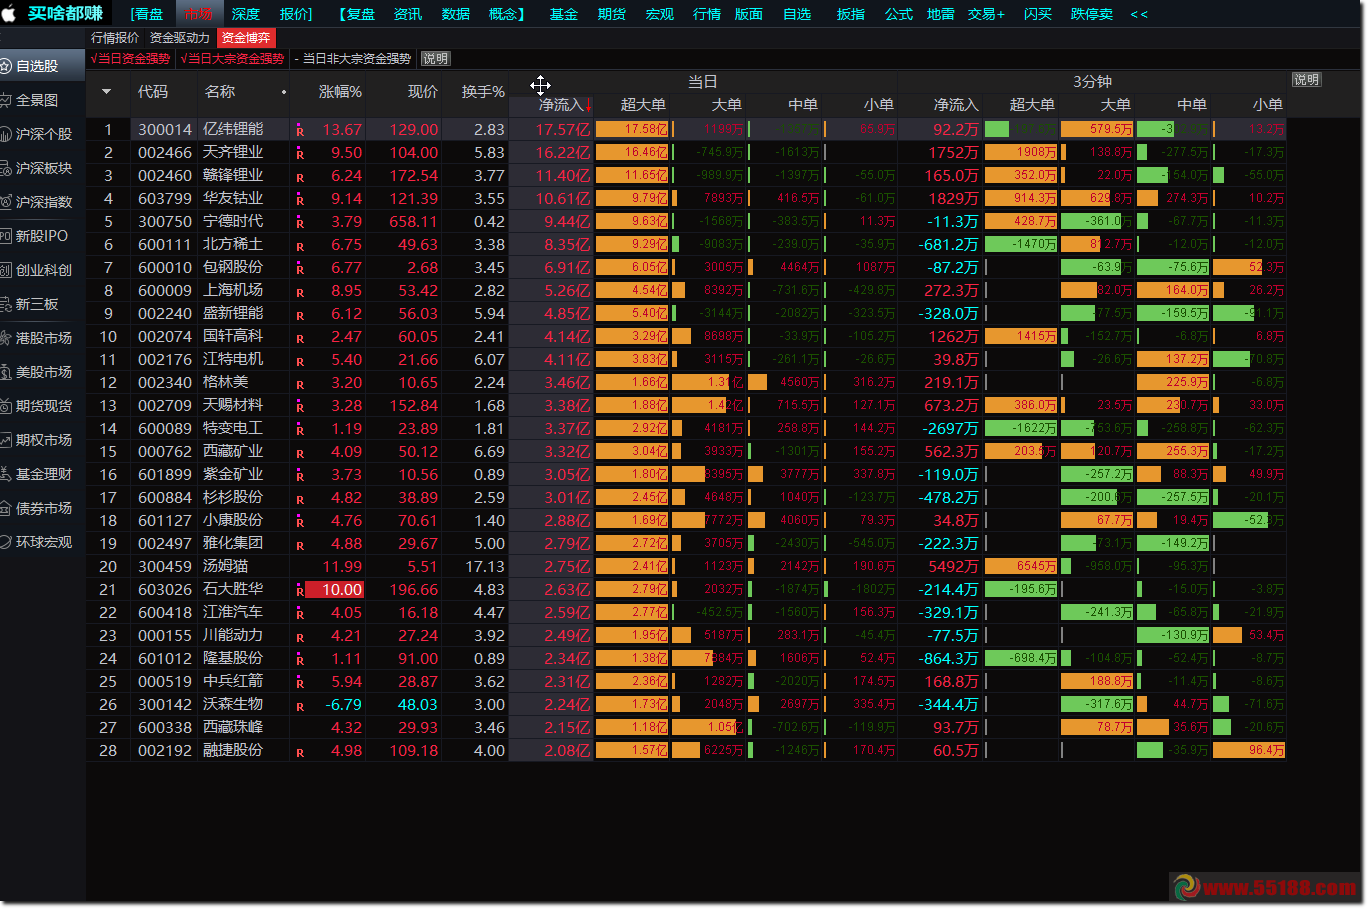
Task: Open 创业科创 sidebar icon
Action: pyautogui.click(x=6, y=270)
